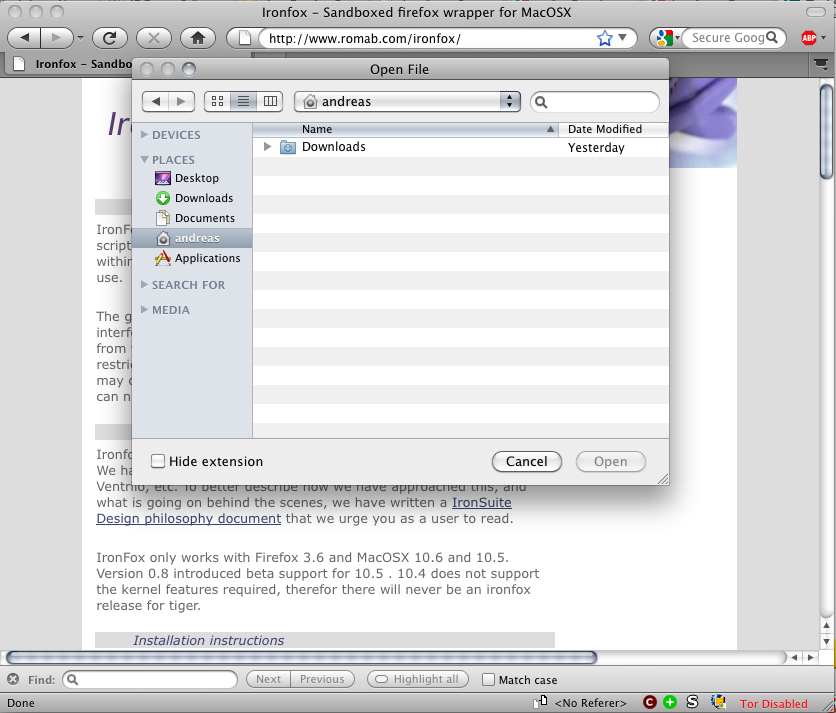Select the Ironfox – Sandbox browser tab
The height and width of the screenshot is (713, 836).
click(70, 62)
